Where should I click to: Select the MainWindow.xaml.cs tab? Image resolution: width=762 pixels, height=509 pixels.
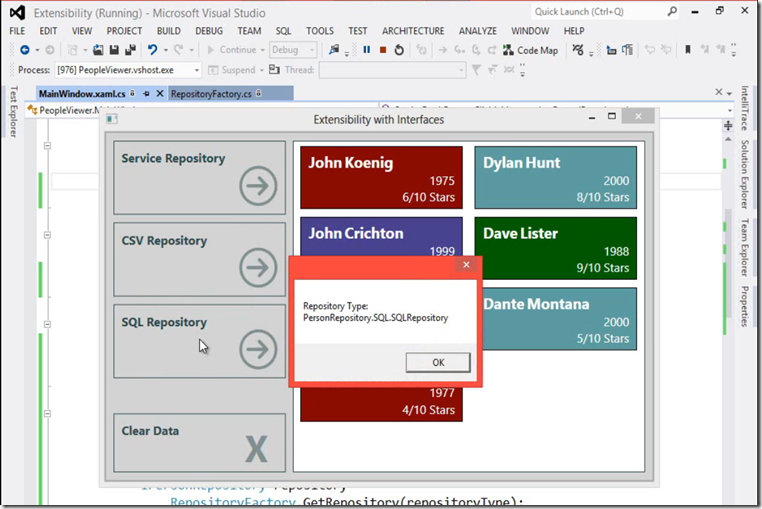(x=82, y=94)
